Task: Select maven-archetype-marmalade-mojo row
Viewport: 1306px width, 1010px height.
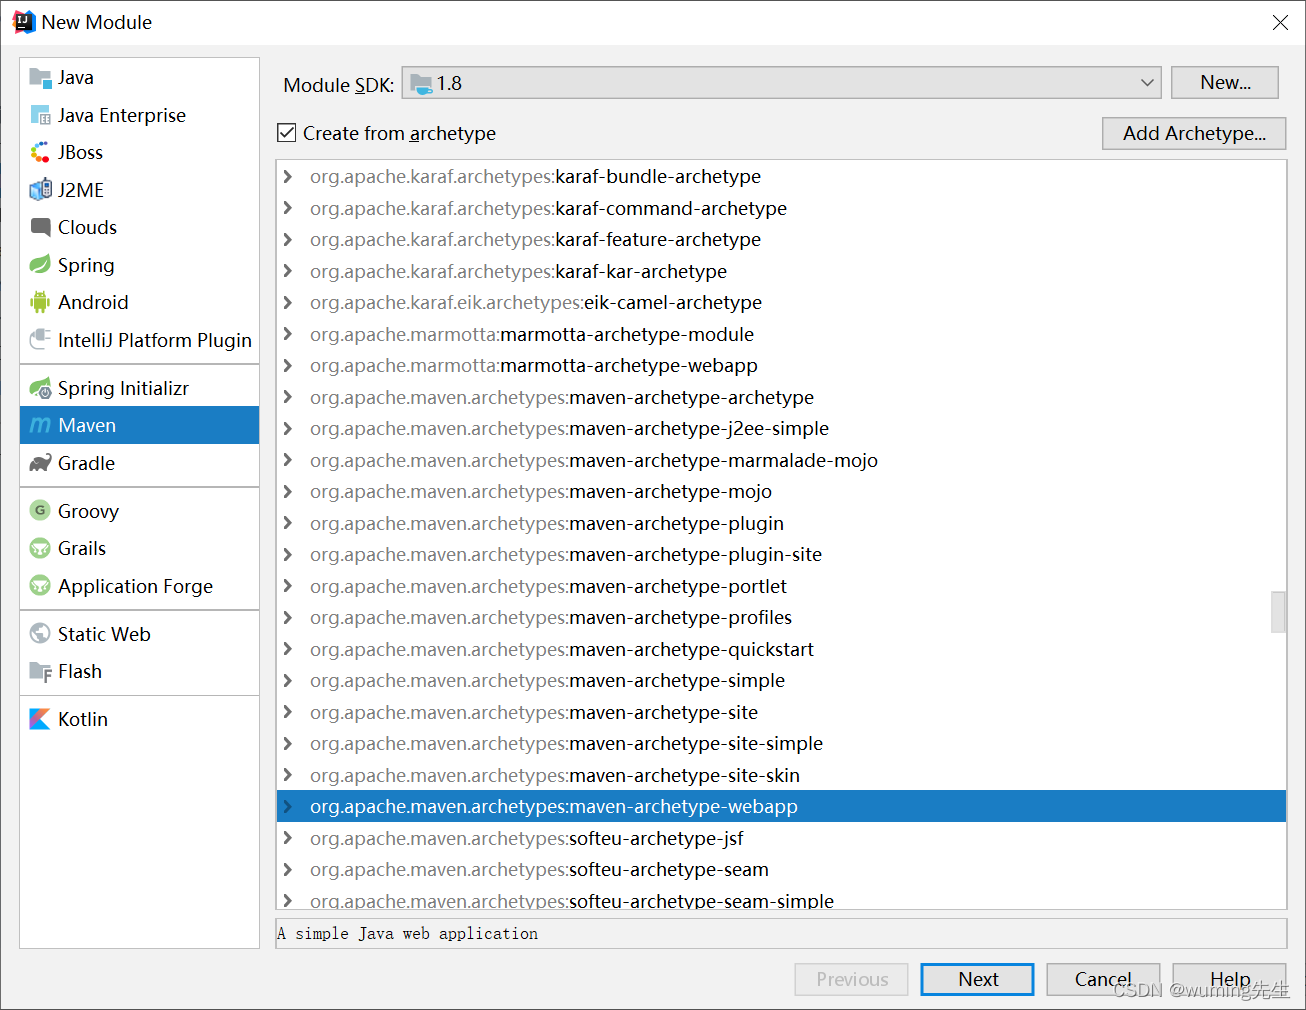Action: click(781, 460)
